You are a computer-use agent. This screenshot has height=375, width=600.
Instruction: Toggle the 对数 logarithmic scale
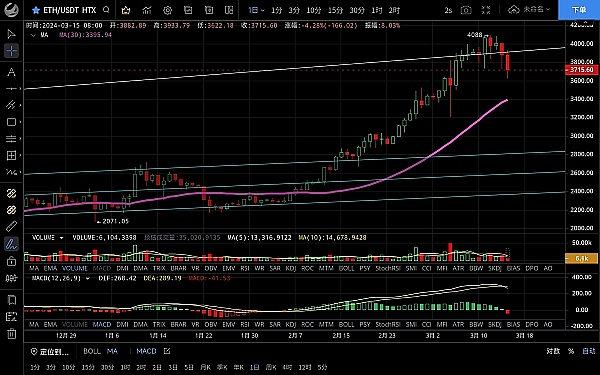point(553,351)
